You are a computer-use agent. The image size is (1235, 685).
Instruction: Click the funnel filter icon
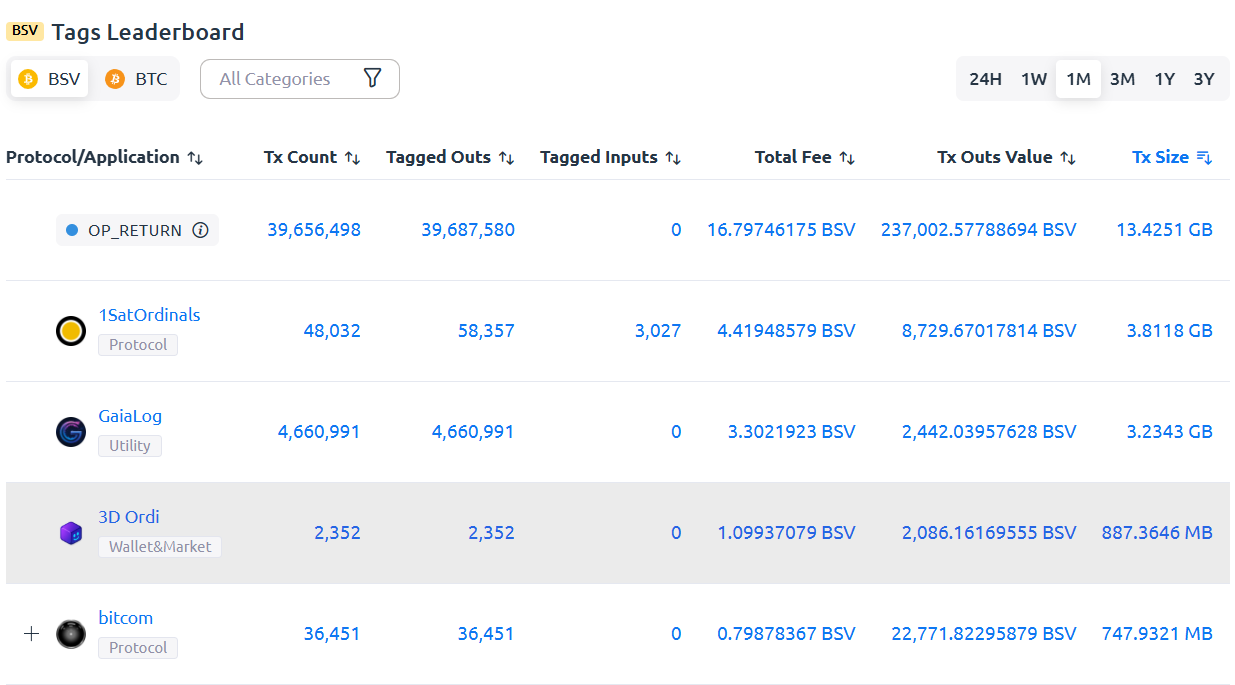pyautogui.click(x=372, y=78)
